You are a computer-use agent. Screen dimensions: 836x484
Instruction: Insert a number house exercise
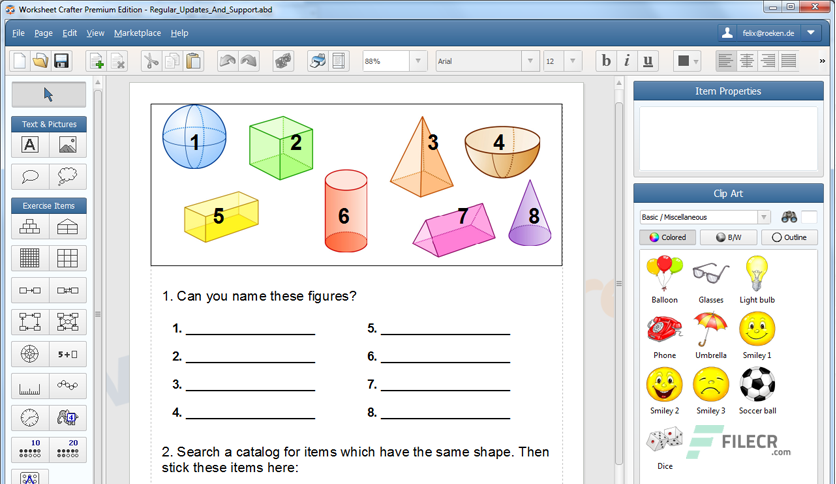(x=68, y=227)
